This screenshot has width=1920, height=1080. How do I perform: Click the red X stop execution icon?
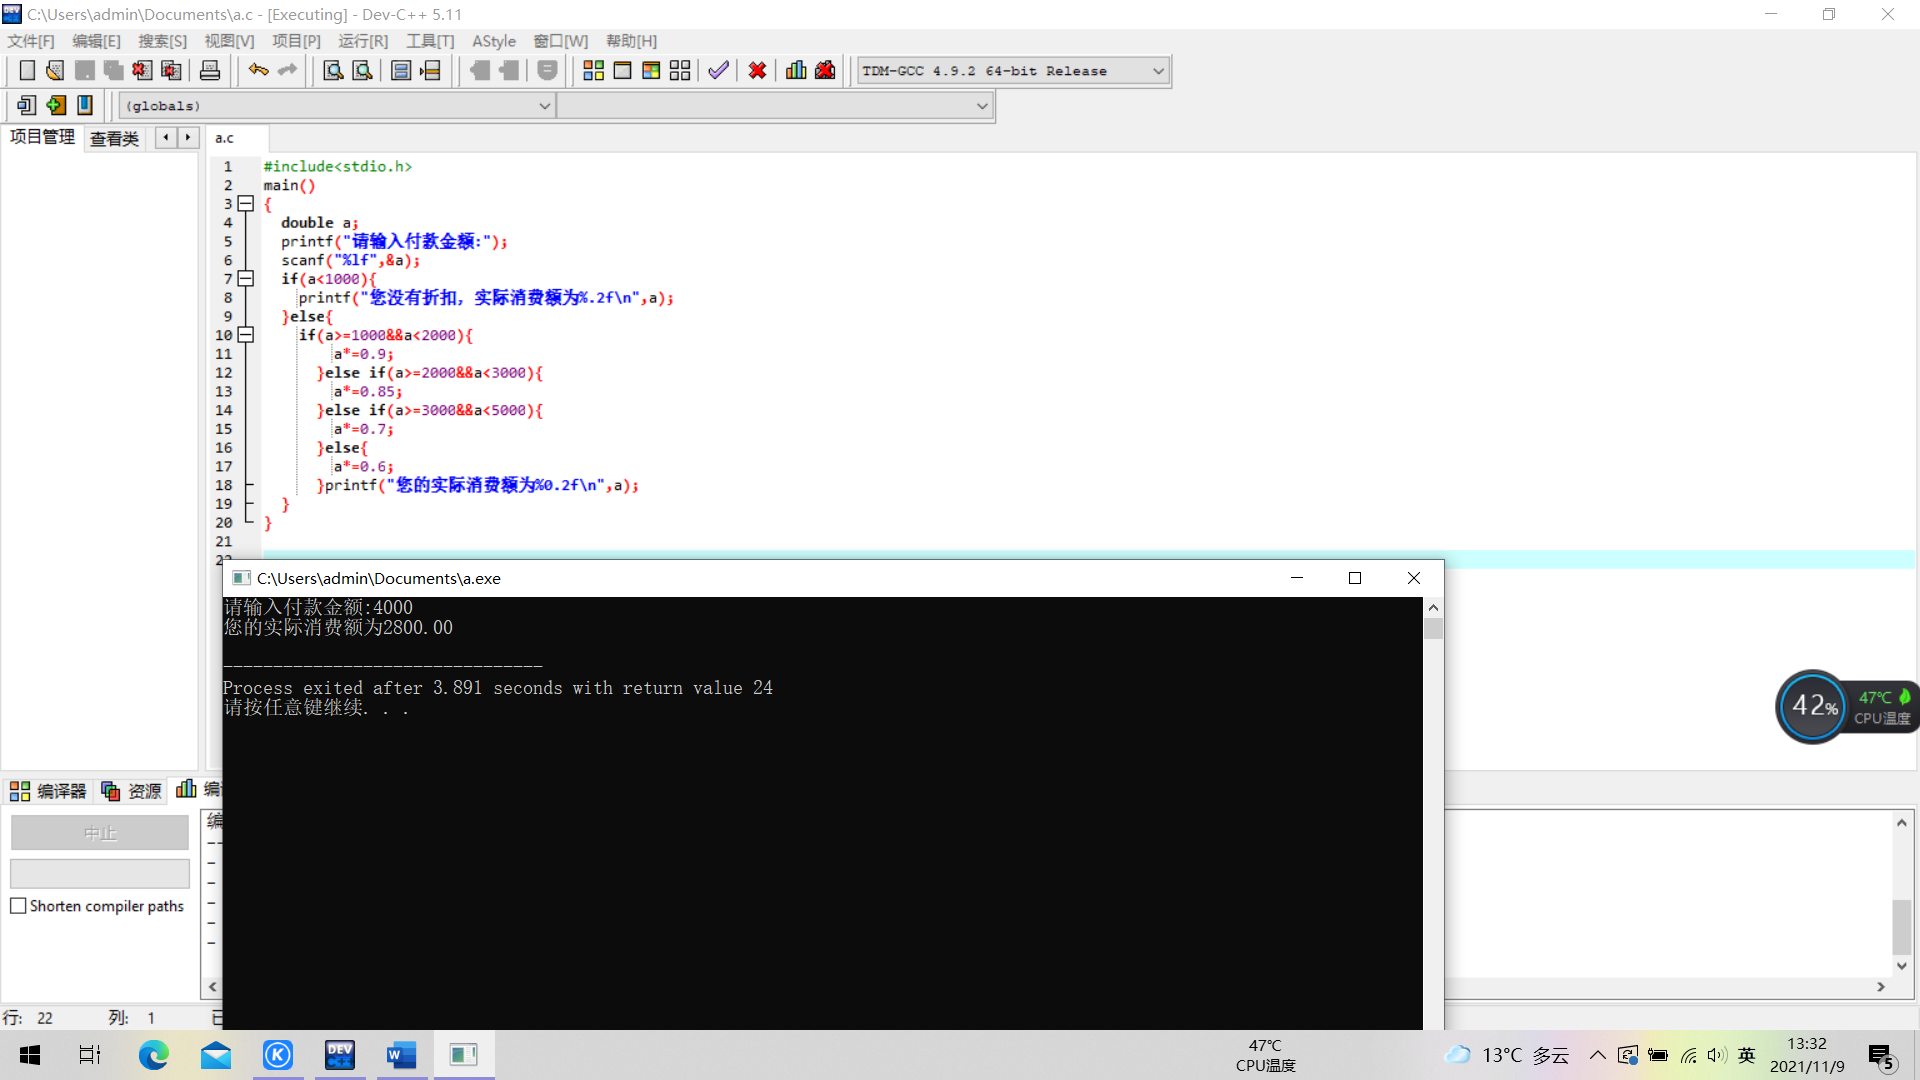tap(757, 71)
